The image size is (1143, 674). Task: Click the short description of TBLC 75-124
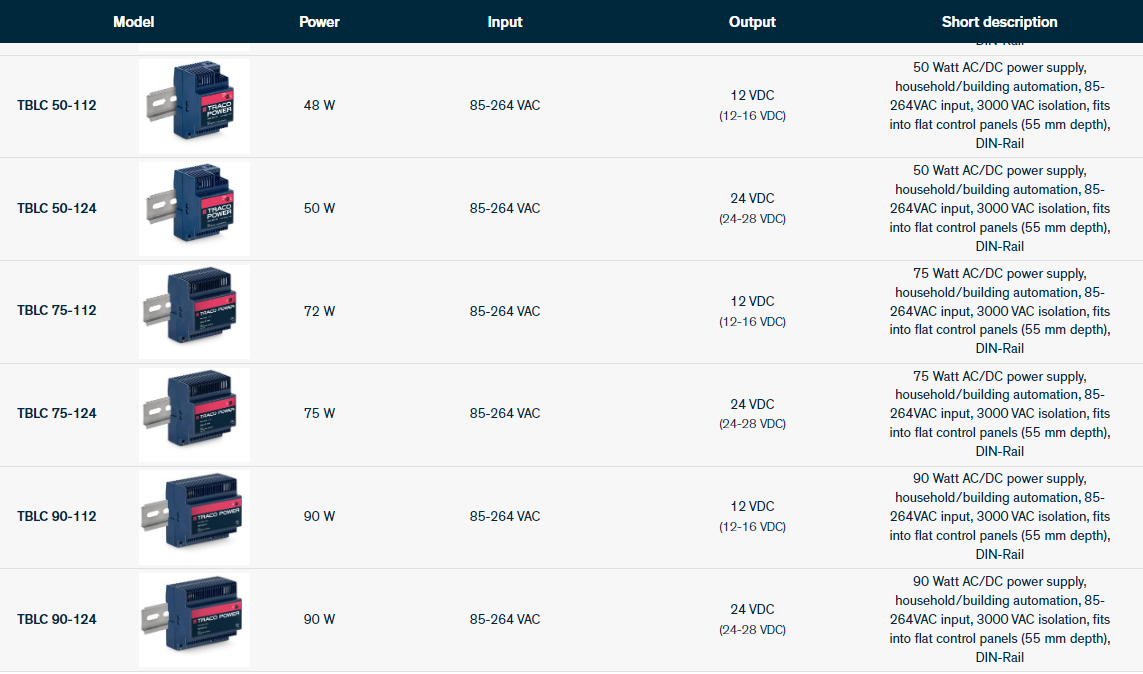pos(999,414)
